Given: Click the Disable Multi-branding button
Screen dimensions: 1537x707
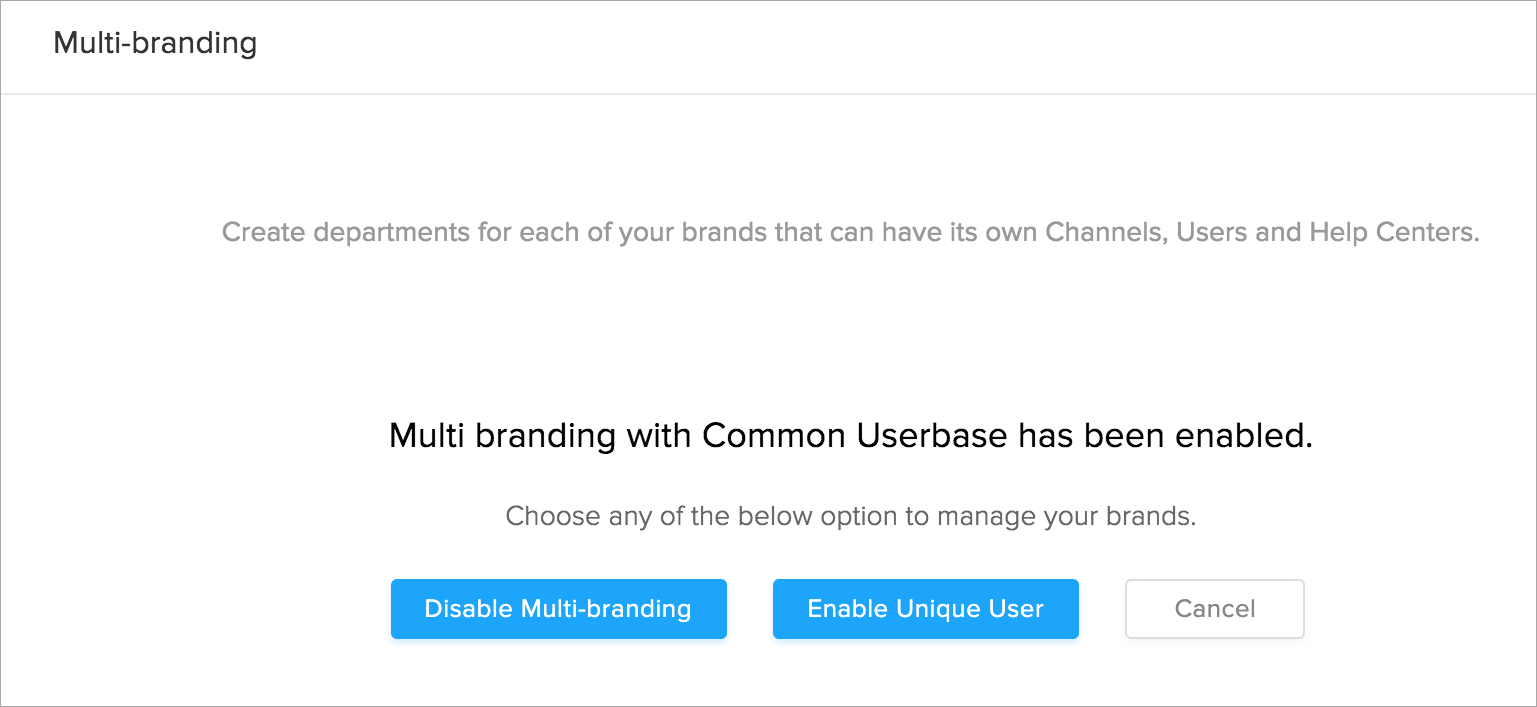Looking at the screenshot, I should [x=558, y=609].
